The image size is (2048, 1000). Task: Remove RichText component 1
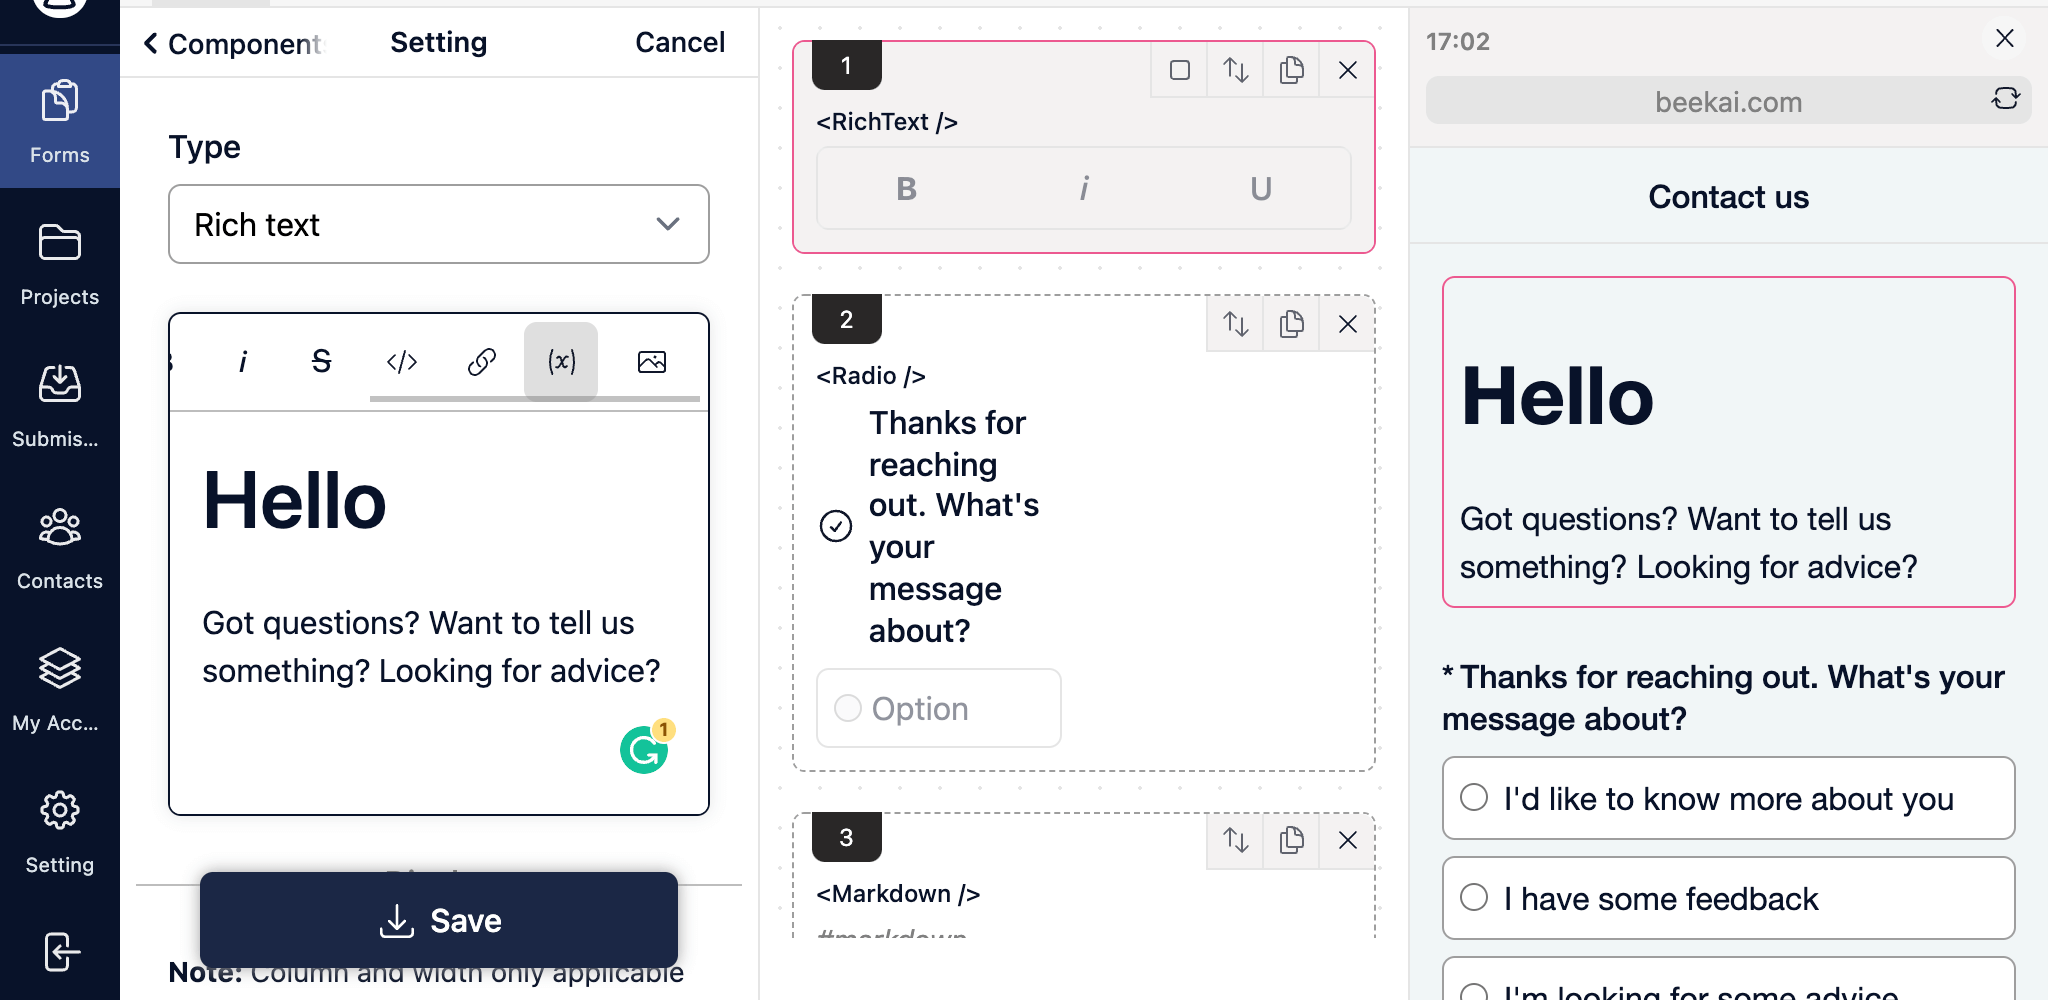(x=1348, y=70)
